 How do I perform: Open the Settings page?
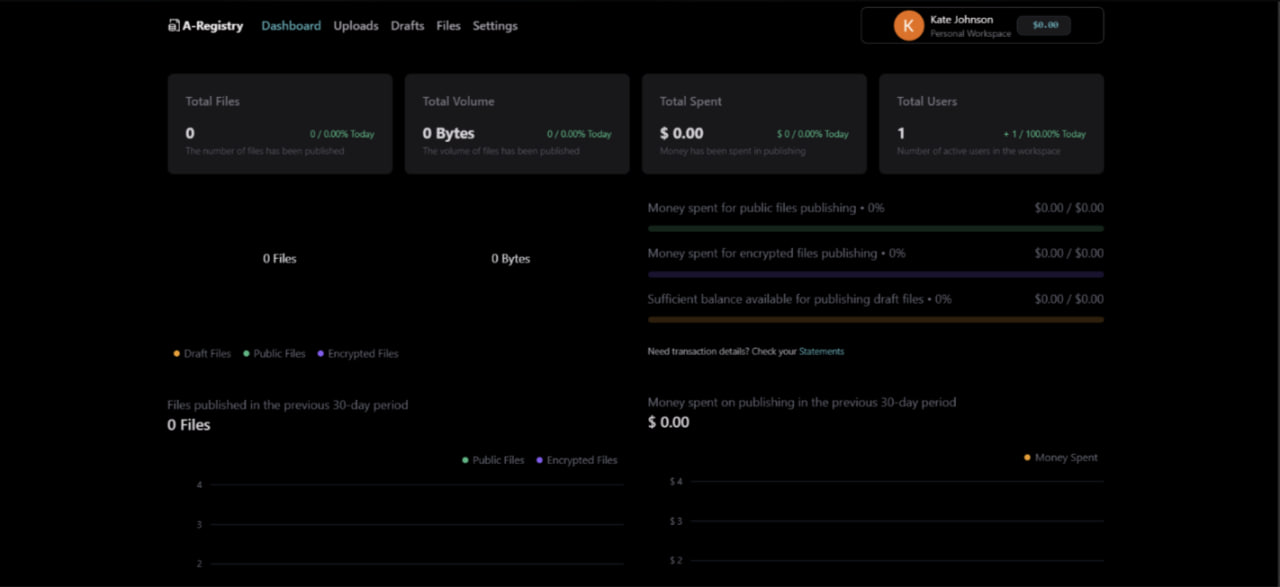pyautogui.click(x=495, y=26)
